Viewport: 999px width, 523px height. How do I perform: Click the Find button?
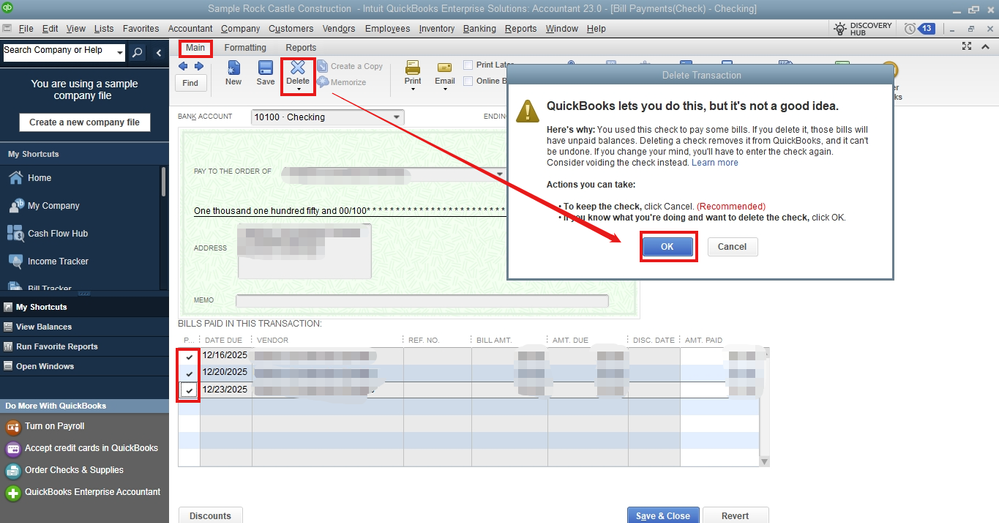point(190,83)
